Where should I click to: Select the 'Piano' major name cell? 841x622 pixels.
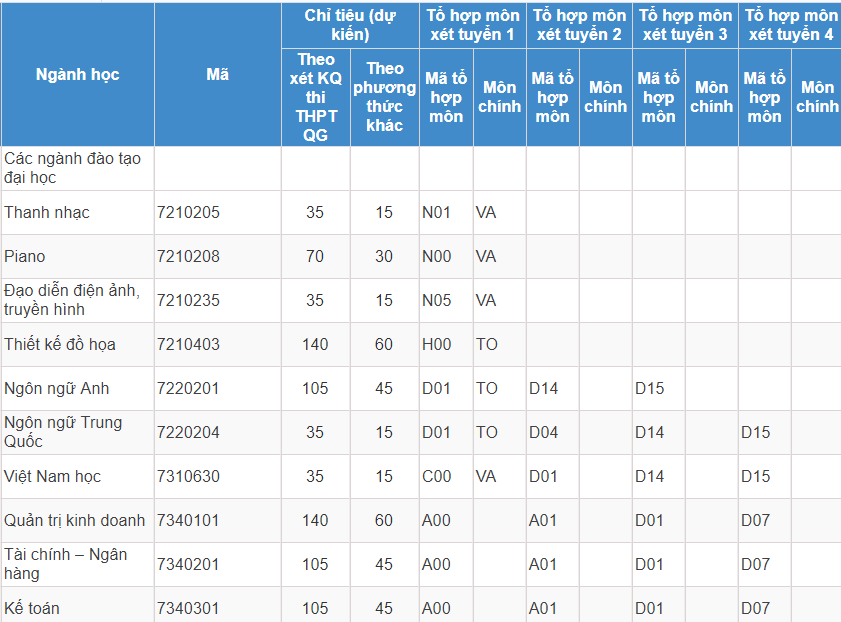25,256
